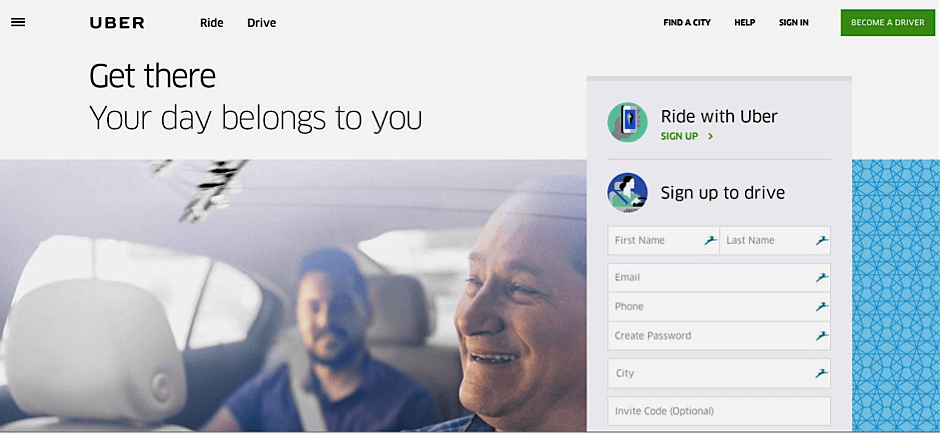The height and width of the screenshot is (434, 941).
Task: Click the autofill icon in Email field
Action: point(822,277)
